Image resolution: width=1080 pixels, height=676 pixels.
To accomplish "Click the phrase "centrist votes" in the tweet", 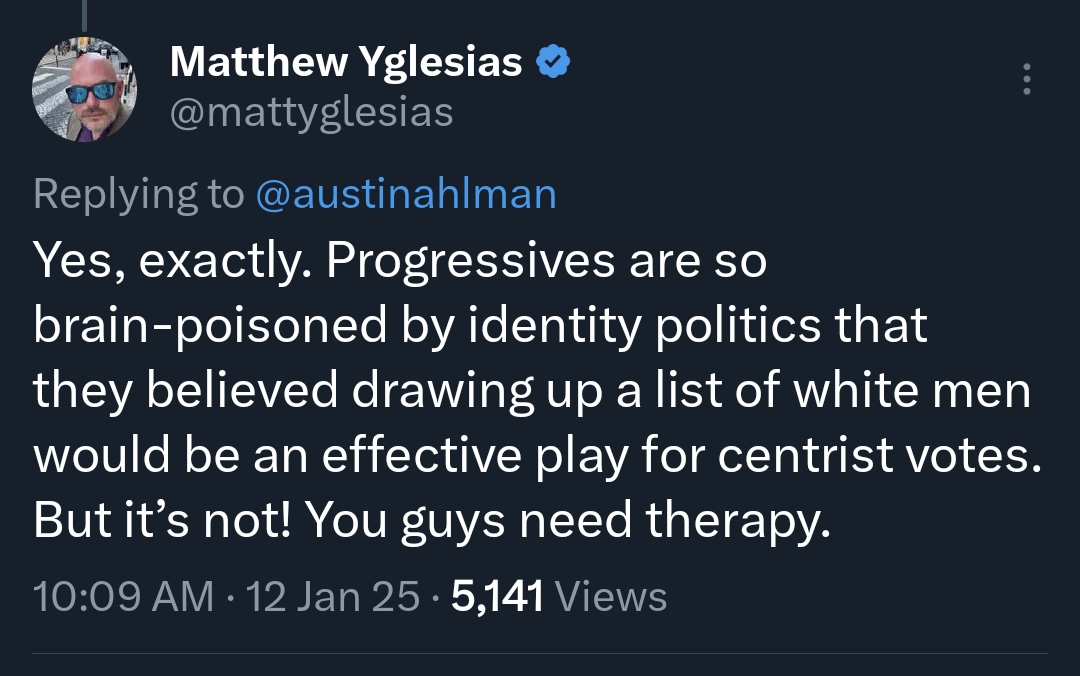I will [875, 456].
